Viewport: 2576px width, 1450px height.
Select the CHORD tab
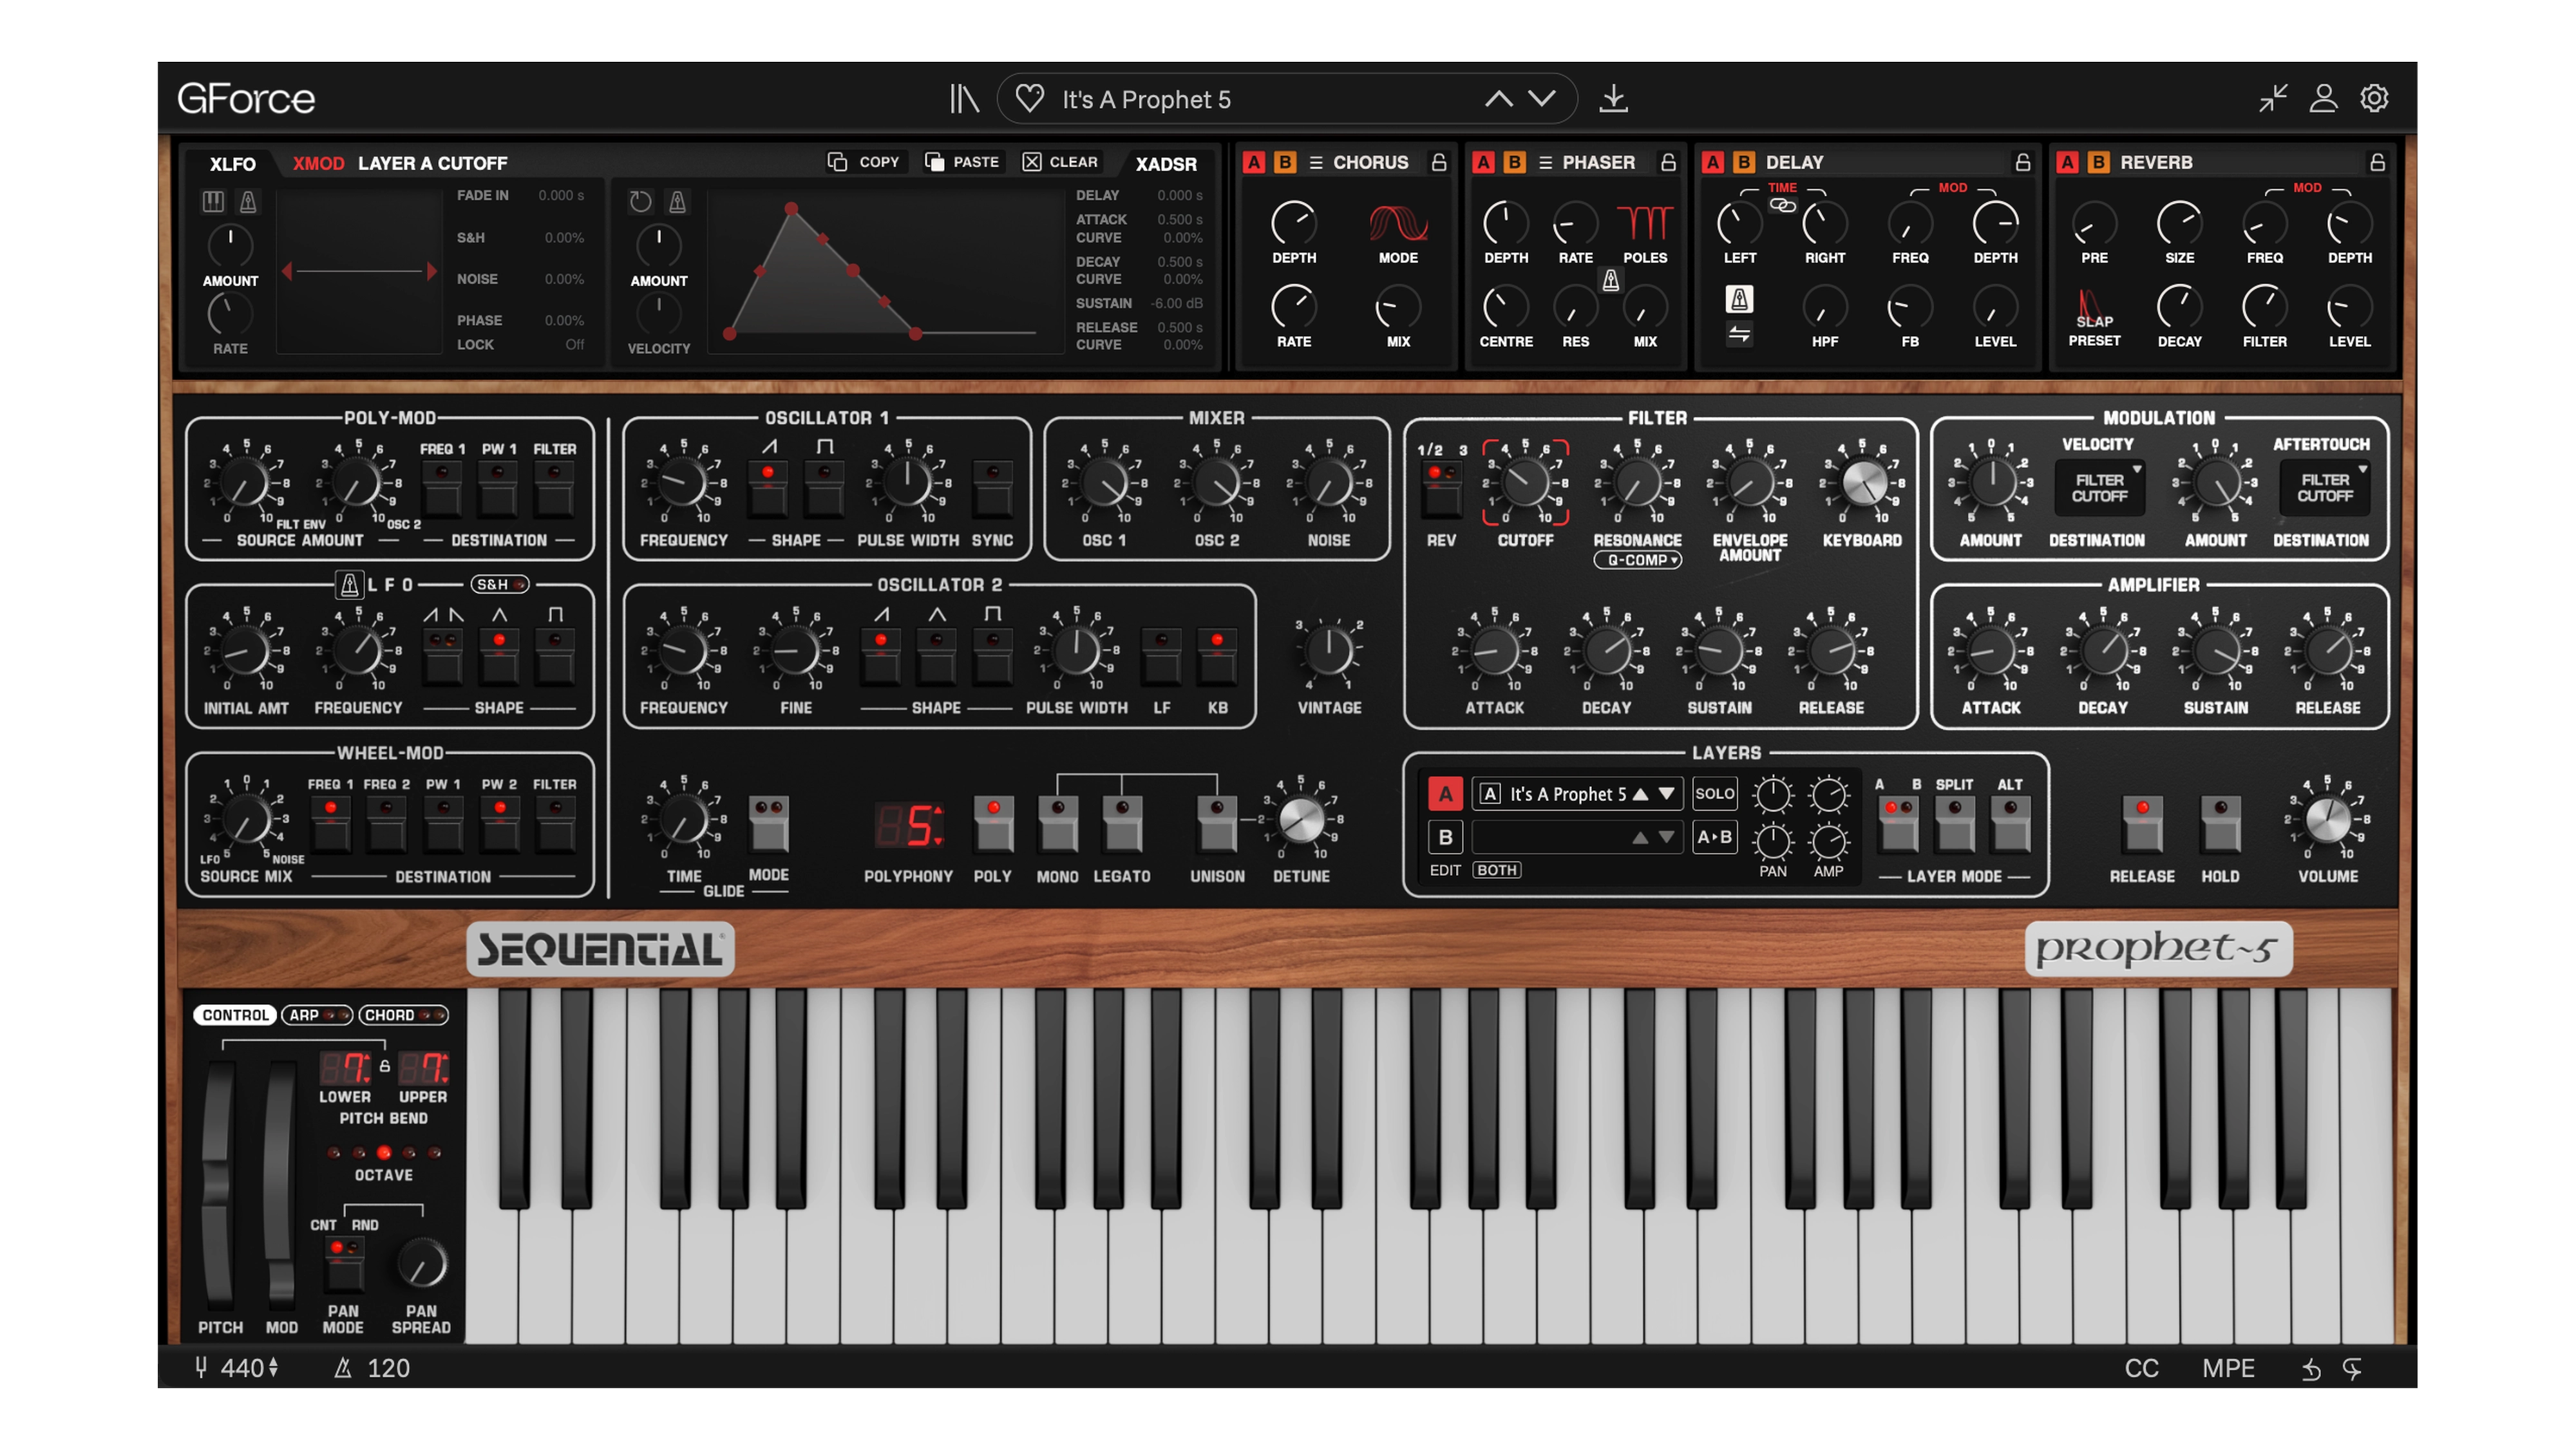[x=403, y=1015]
